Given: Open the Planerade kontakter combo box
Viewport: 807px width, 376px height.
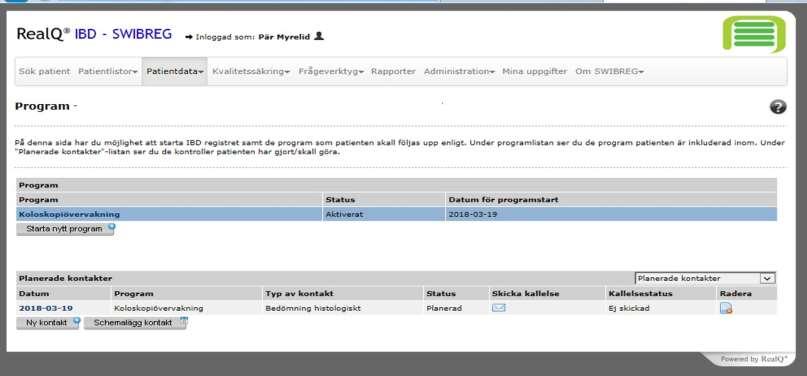Looking at the screenshot, I should pos(705,278).
